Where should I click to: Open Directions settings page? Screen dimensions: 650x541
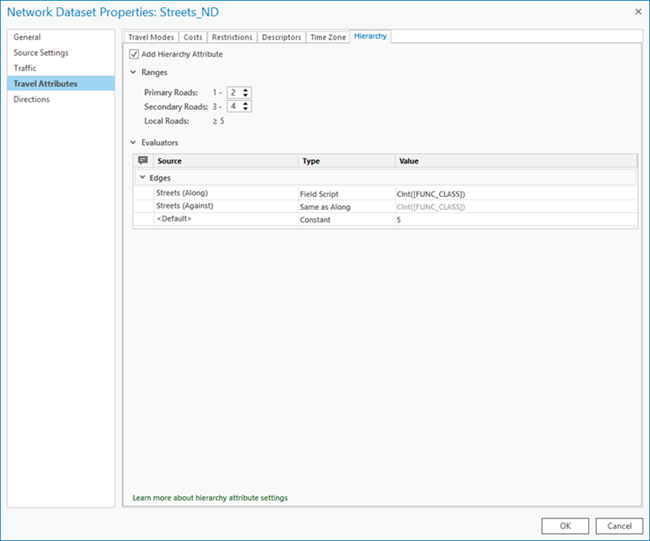click(x=31, y=99)
